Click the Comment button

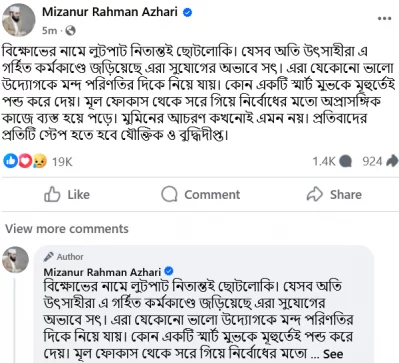coord(201,194)
